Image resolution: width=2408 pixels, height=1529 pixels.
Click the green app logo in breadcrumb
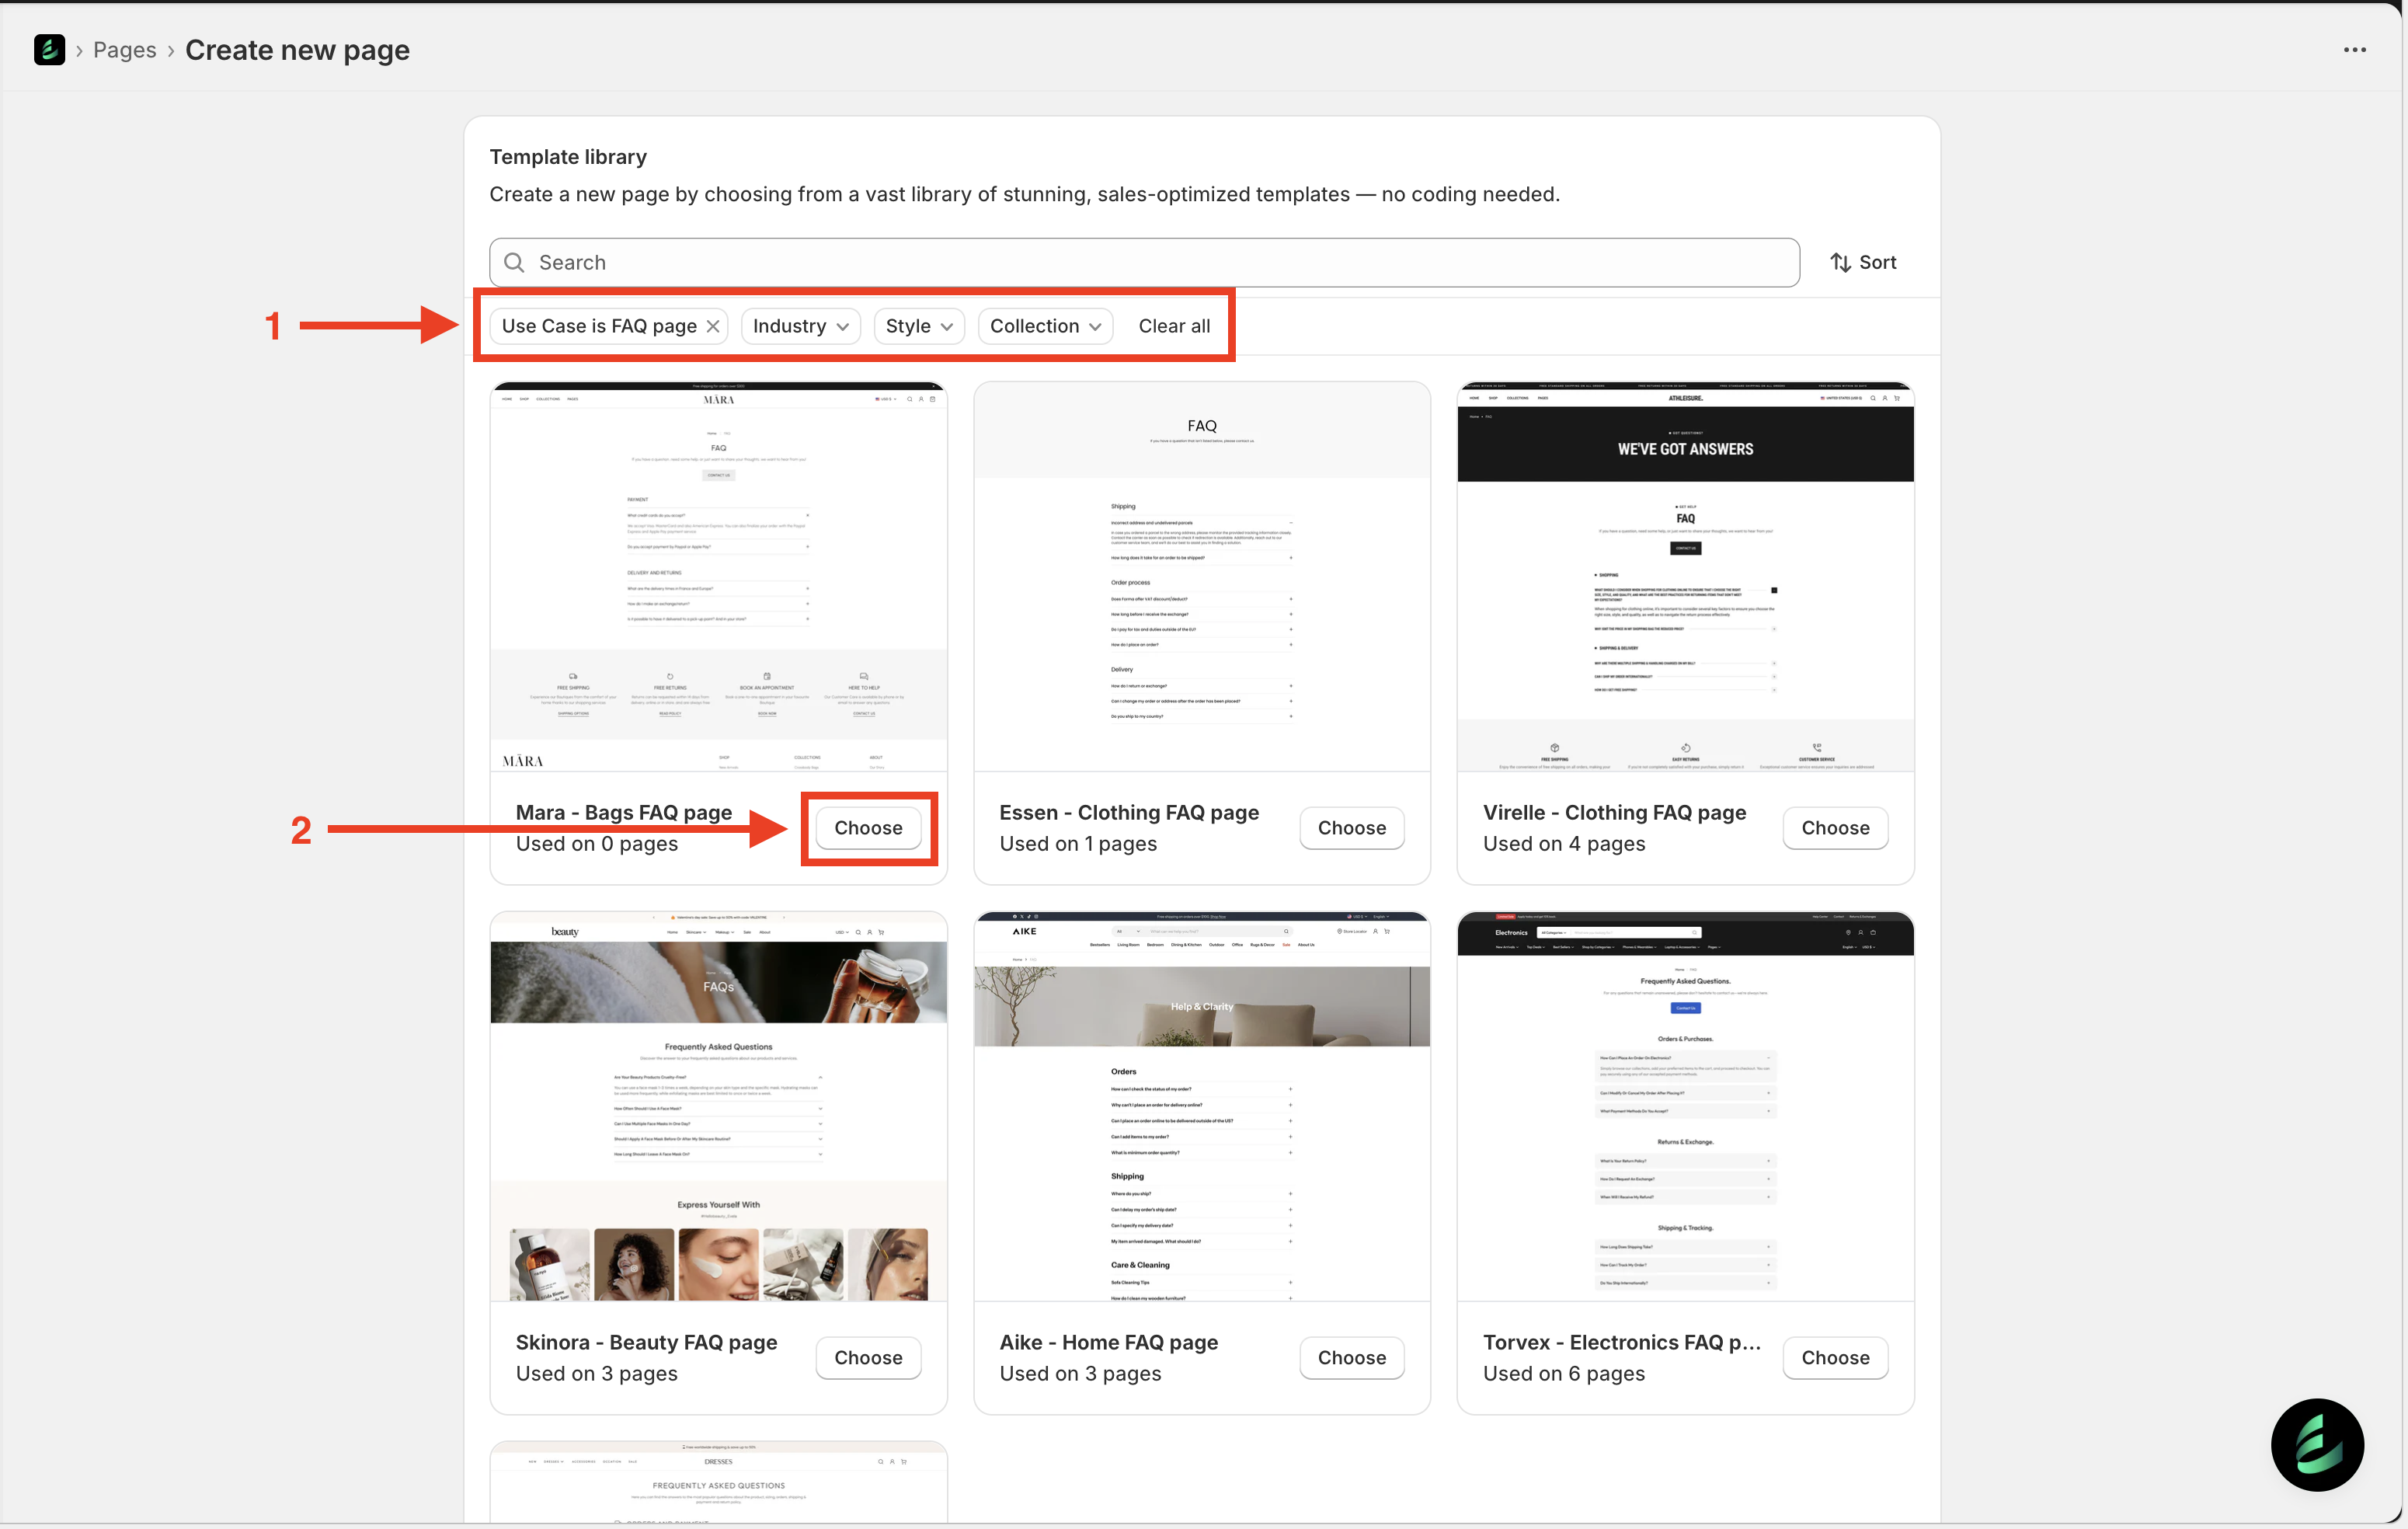(49, 49)
